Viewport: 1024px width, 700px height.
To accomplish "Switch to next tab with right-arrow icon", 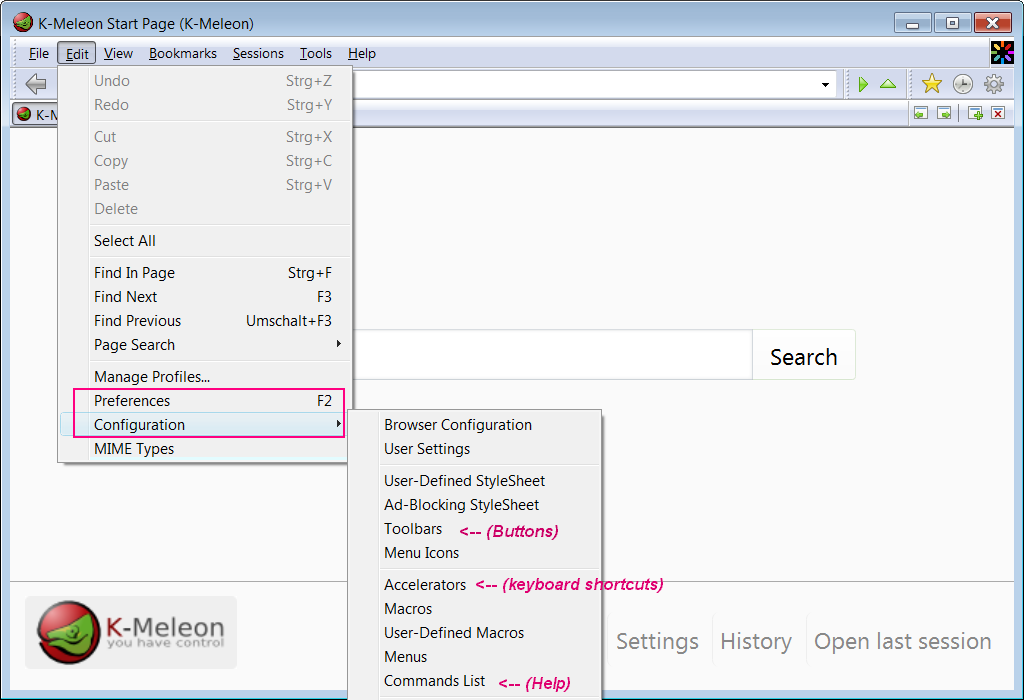I will tap(944, 113).
